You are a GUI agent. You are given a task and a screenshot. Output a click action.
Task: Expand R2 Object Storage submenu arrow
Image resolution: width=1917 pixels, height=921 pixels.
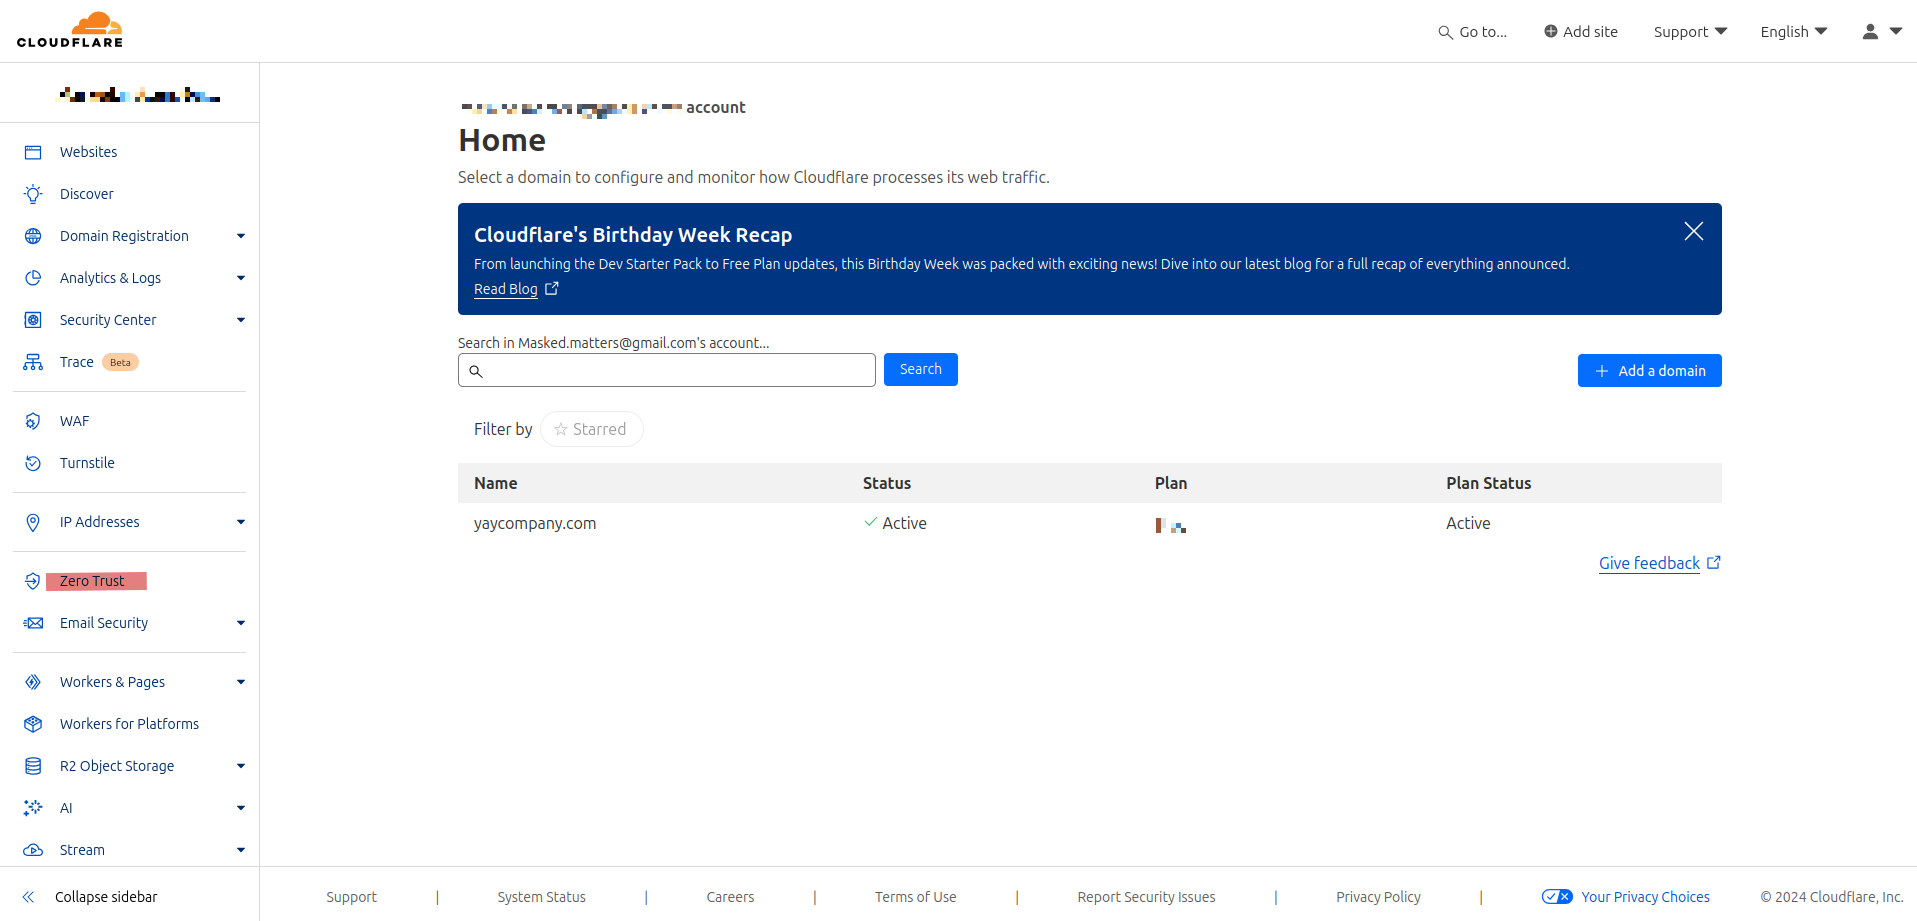241,766
